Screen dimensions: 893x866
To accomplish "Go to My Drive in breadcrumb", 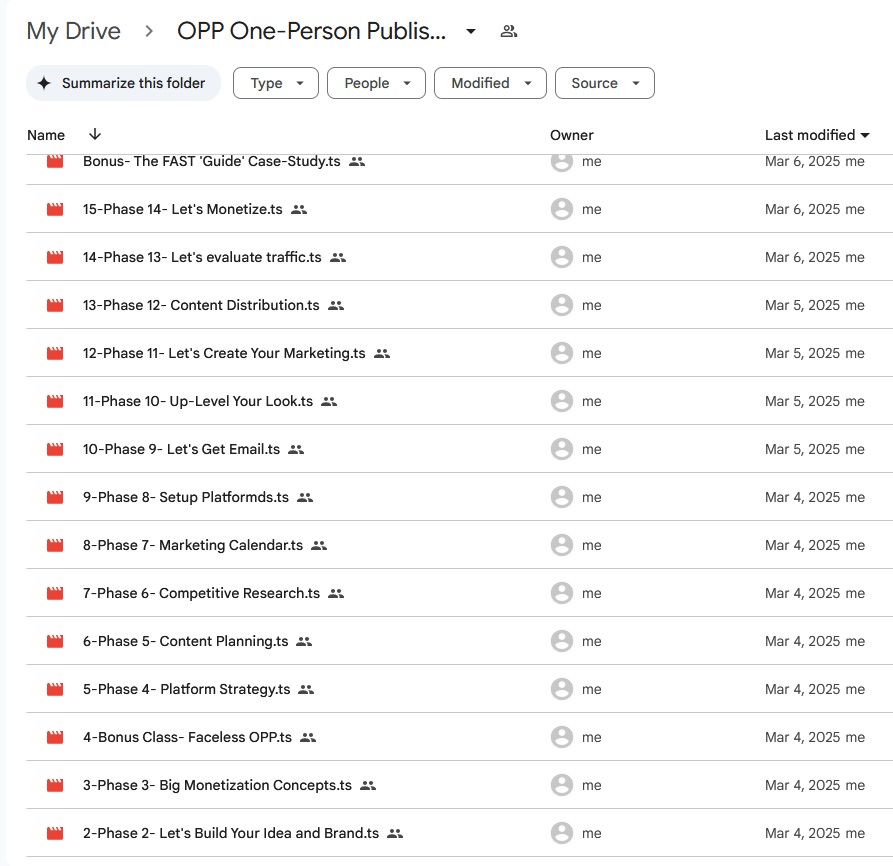I will coord(73,31).
